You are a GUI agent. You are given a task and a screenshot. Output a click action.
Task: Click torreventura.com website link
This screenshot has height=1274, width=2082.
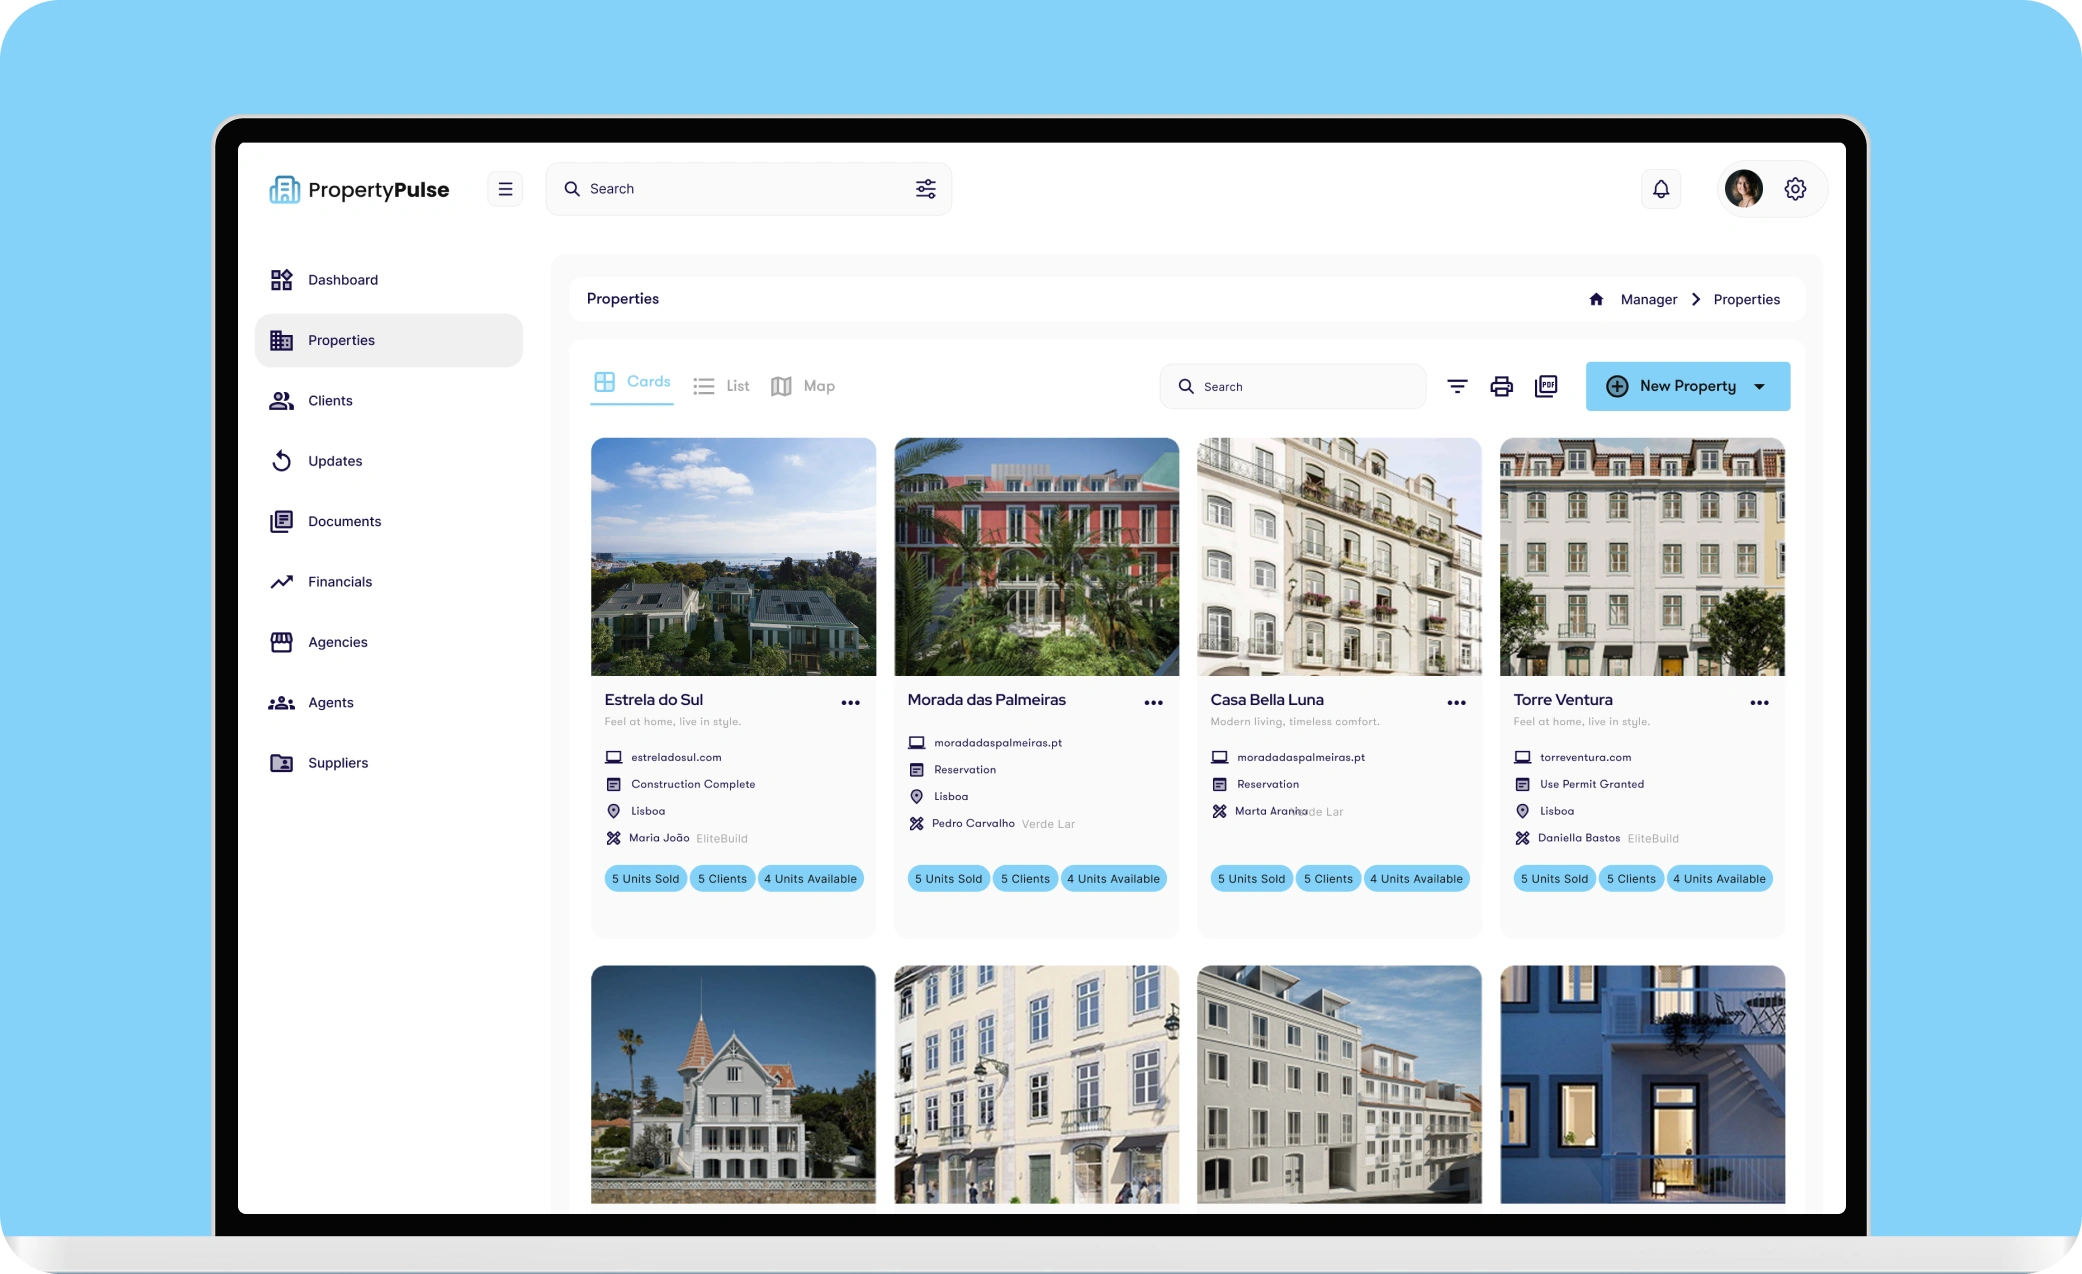1585,758
